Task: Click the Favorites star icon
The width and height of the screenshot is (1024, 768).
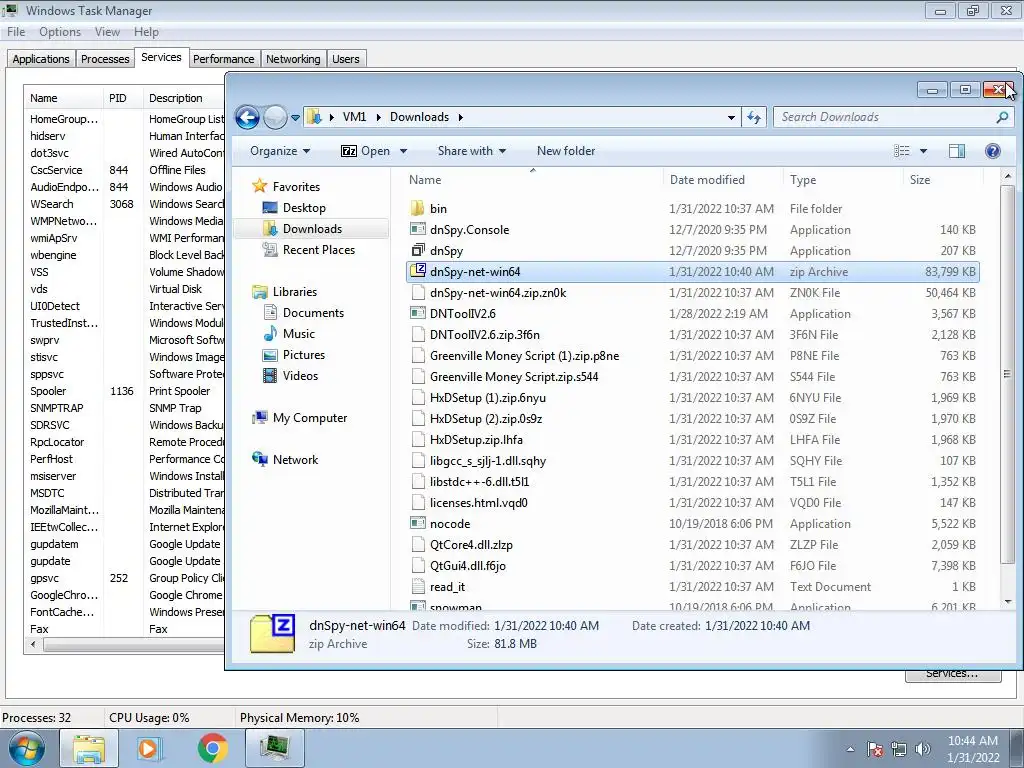Action: [x=260, y=186]
